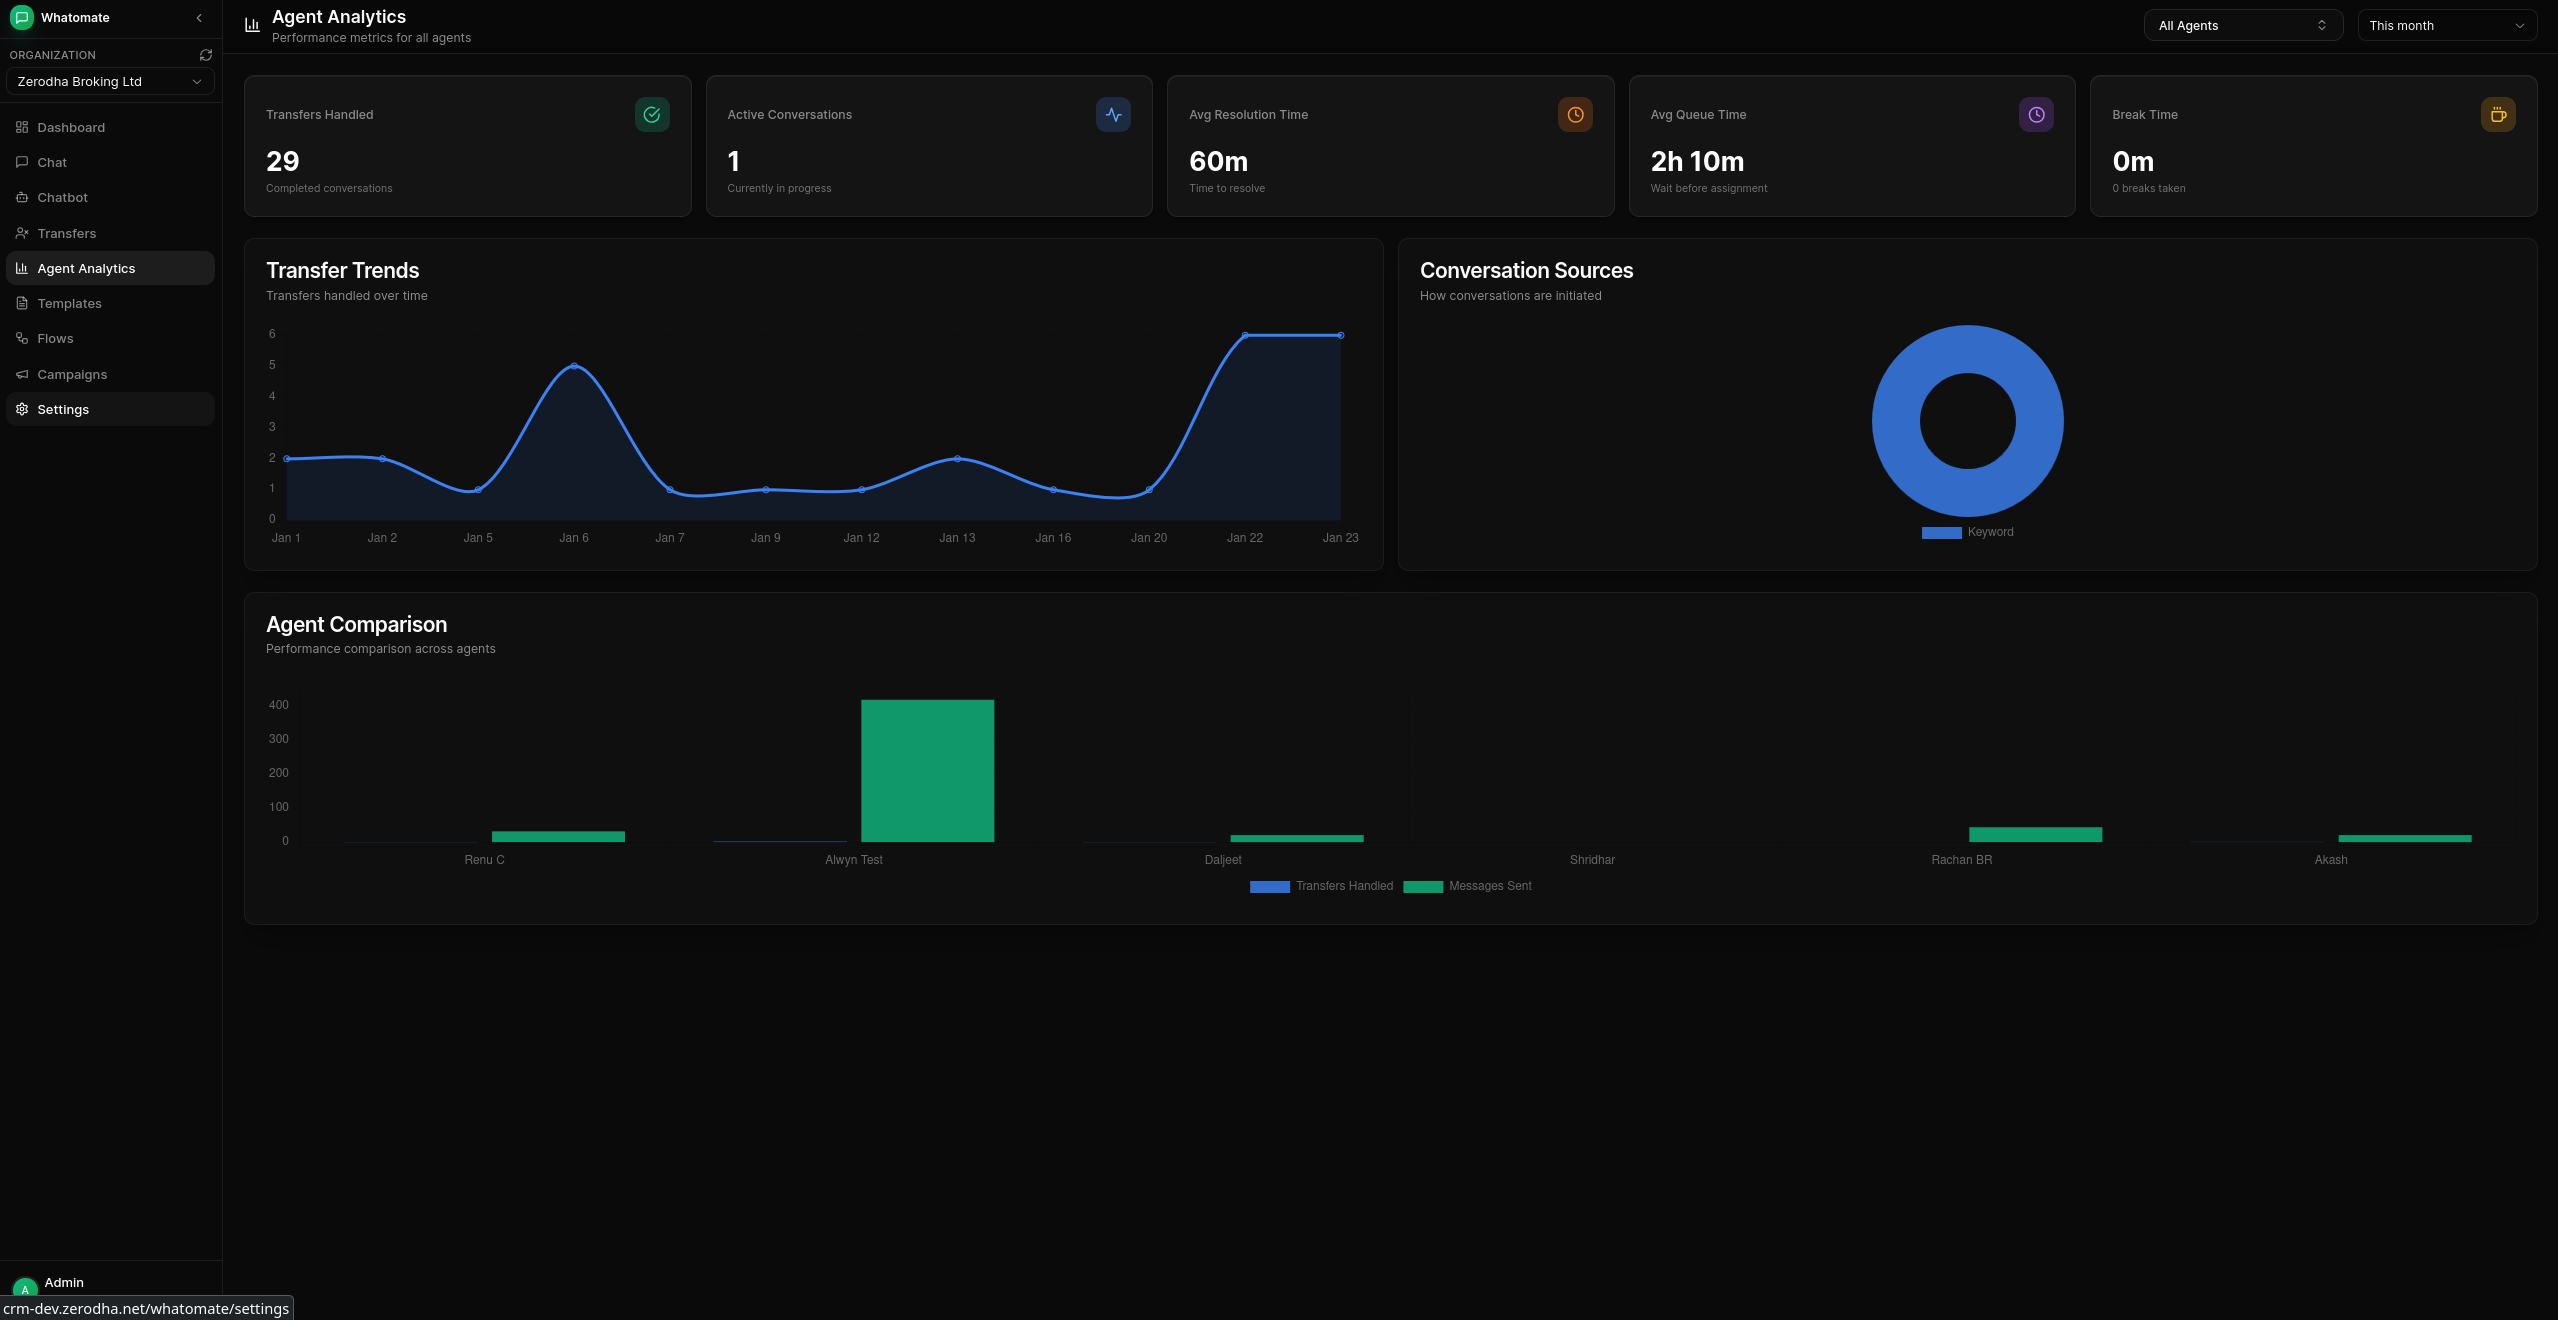2558x1320 pixels.
Task: Click the refresh icon beside Organization
Action: pos(205,54)
